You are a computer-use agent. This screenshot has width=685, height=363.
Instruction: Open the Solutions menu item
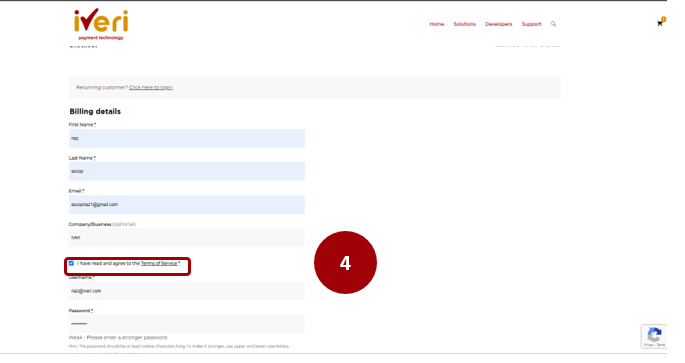pyautogui.click(x=464, y=24)
